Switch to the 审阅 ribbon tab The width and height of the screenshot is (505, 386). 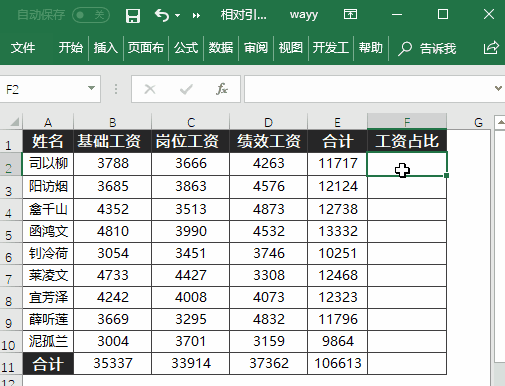point(256,48)
